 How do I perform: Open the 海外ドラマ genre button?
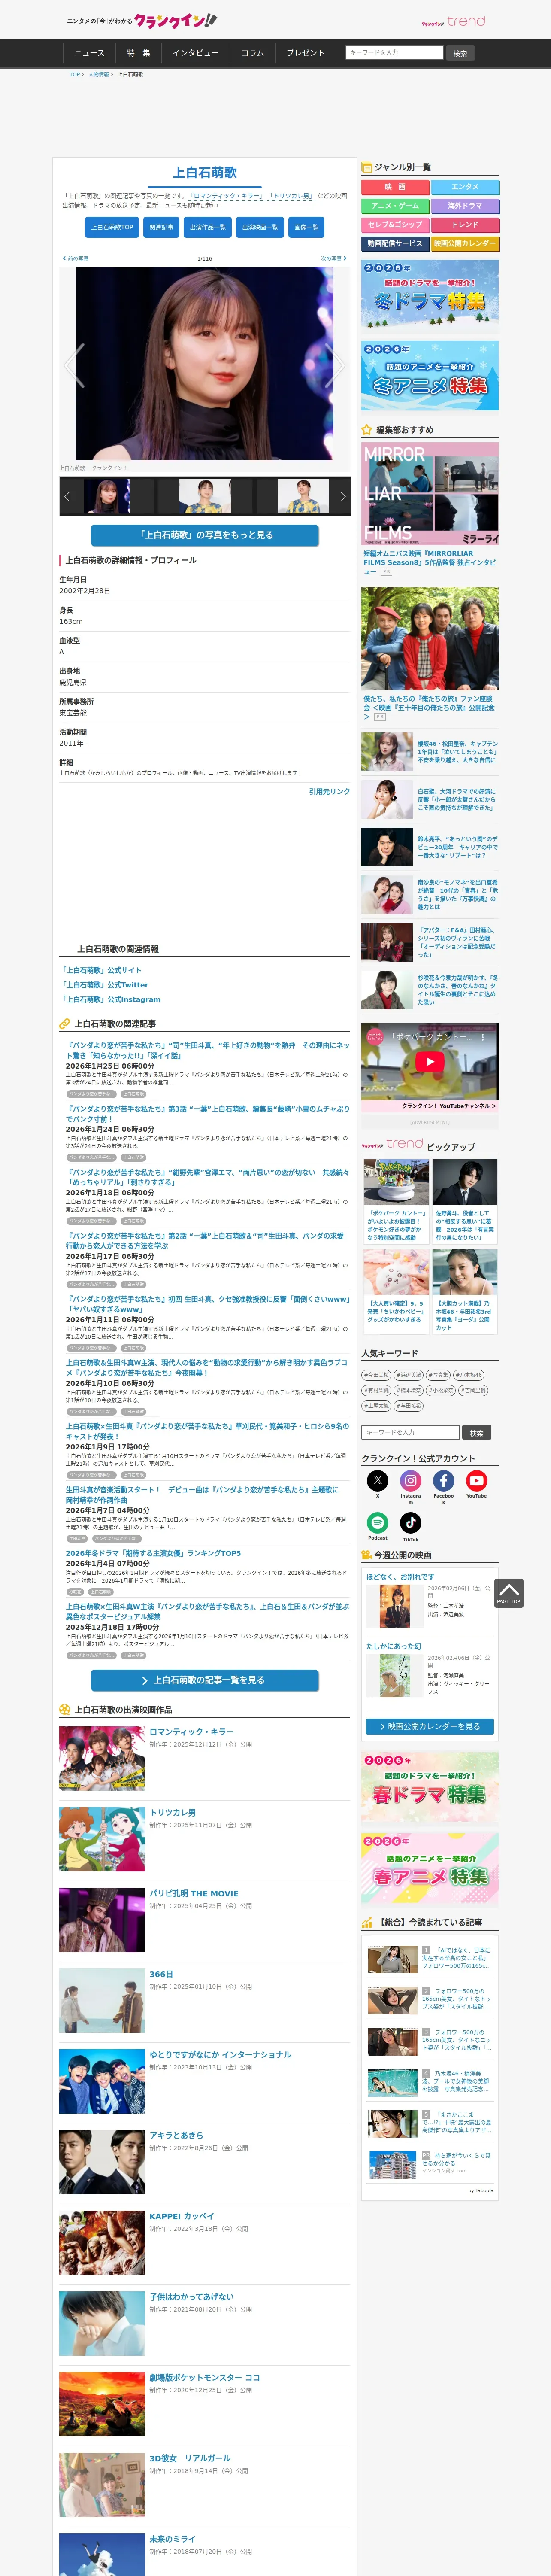click(x=465, y=206)
